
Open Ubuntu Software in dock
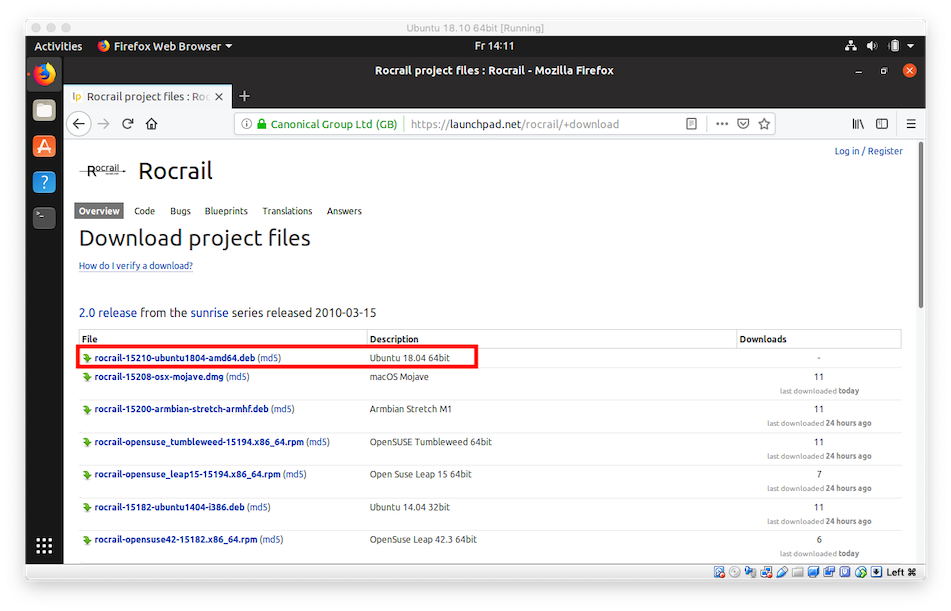coord(44,146)
